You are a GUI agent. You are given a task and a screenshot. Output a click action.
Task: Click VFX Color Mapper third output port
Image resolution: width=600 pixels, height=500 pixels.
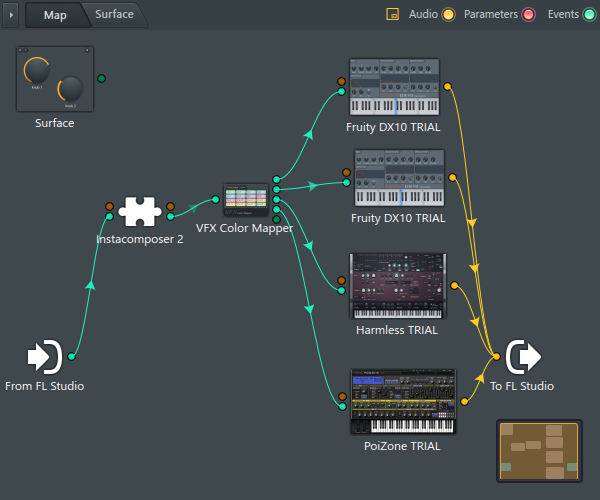tap(276, 199)
